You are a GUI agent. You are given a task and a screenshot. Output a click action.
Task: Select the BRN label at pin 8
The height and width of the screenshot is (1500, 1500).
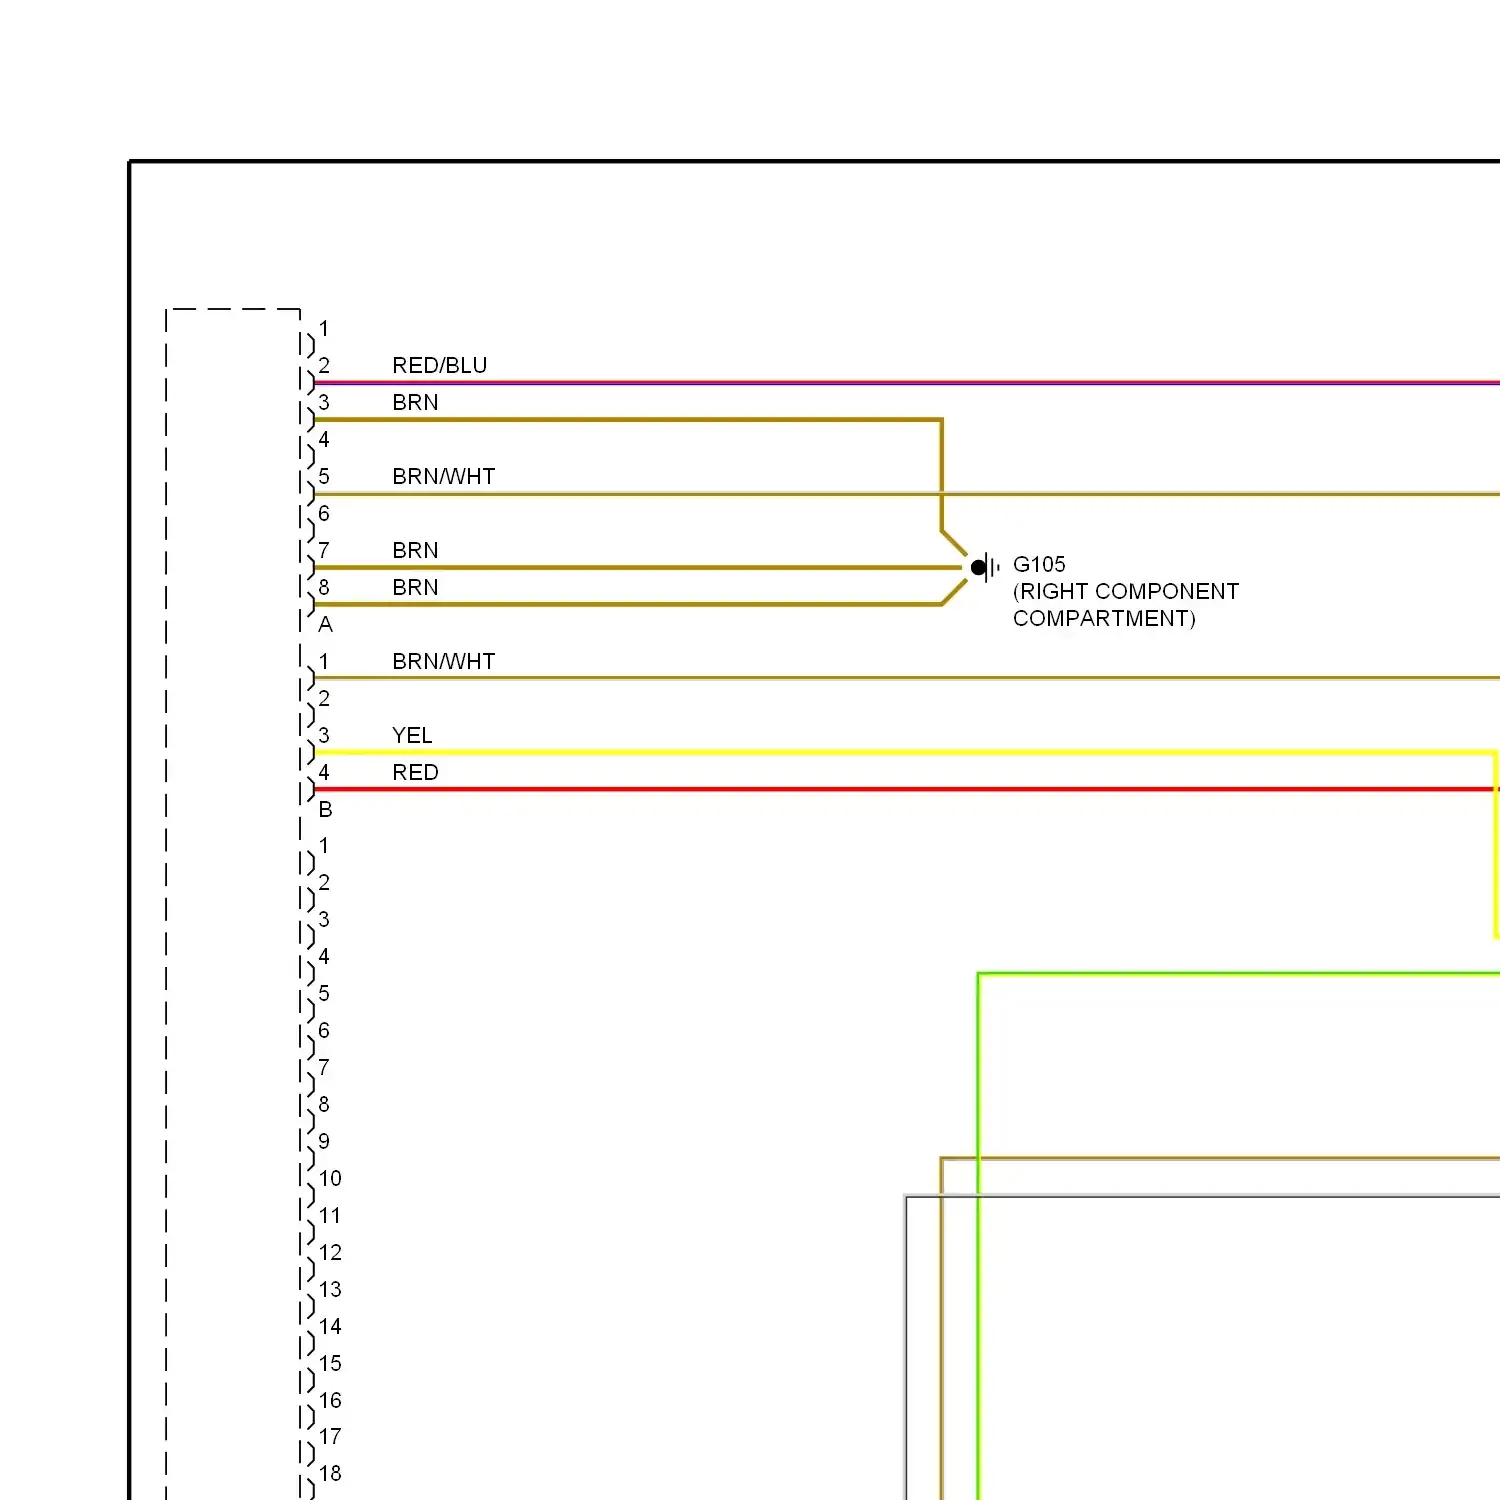pyautogui.click(x=415, y=588)
